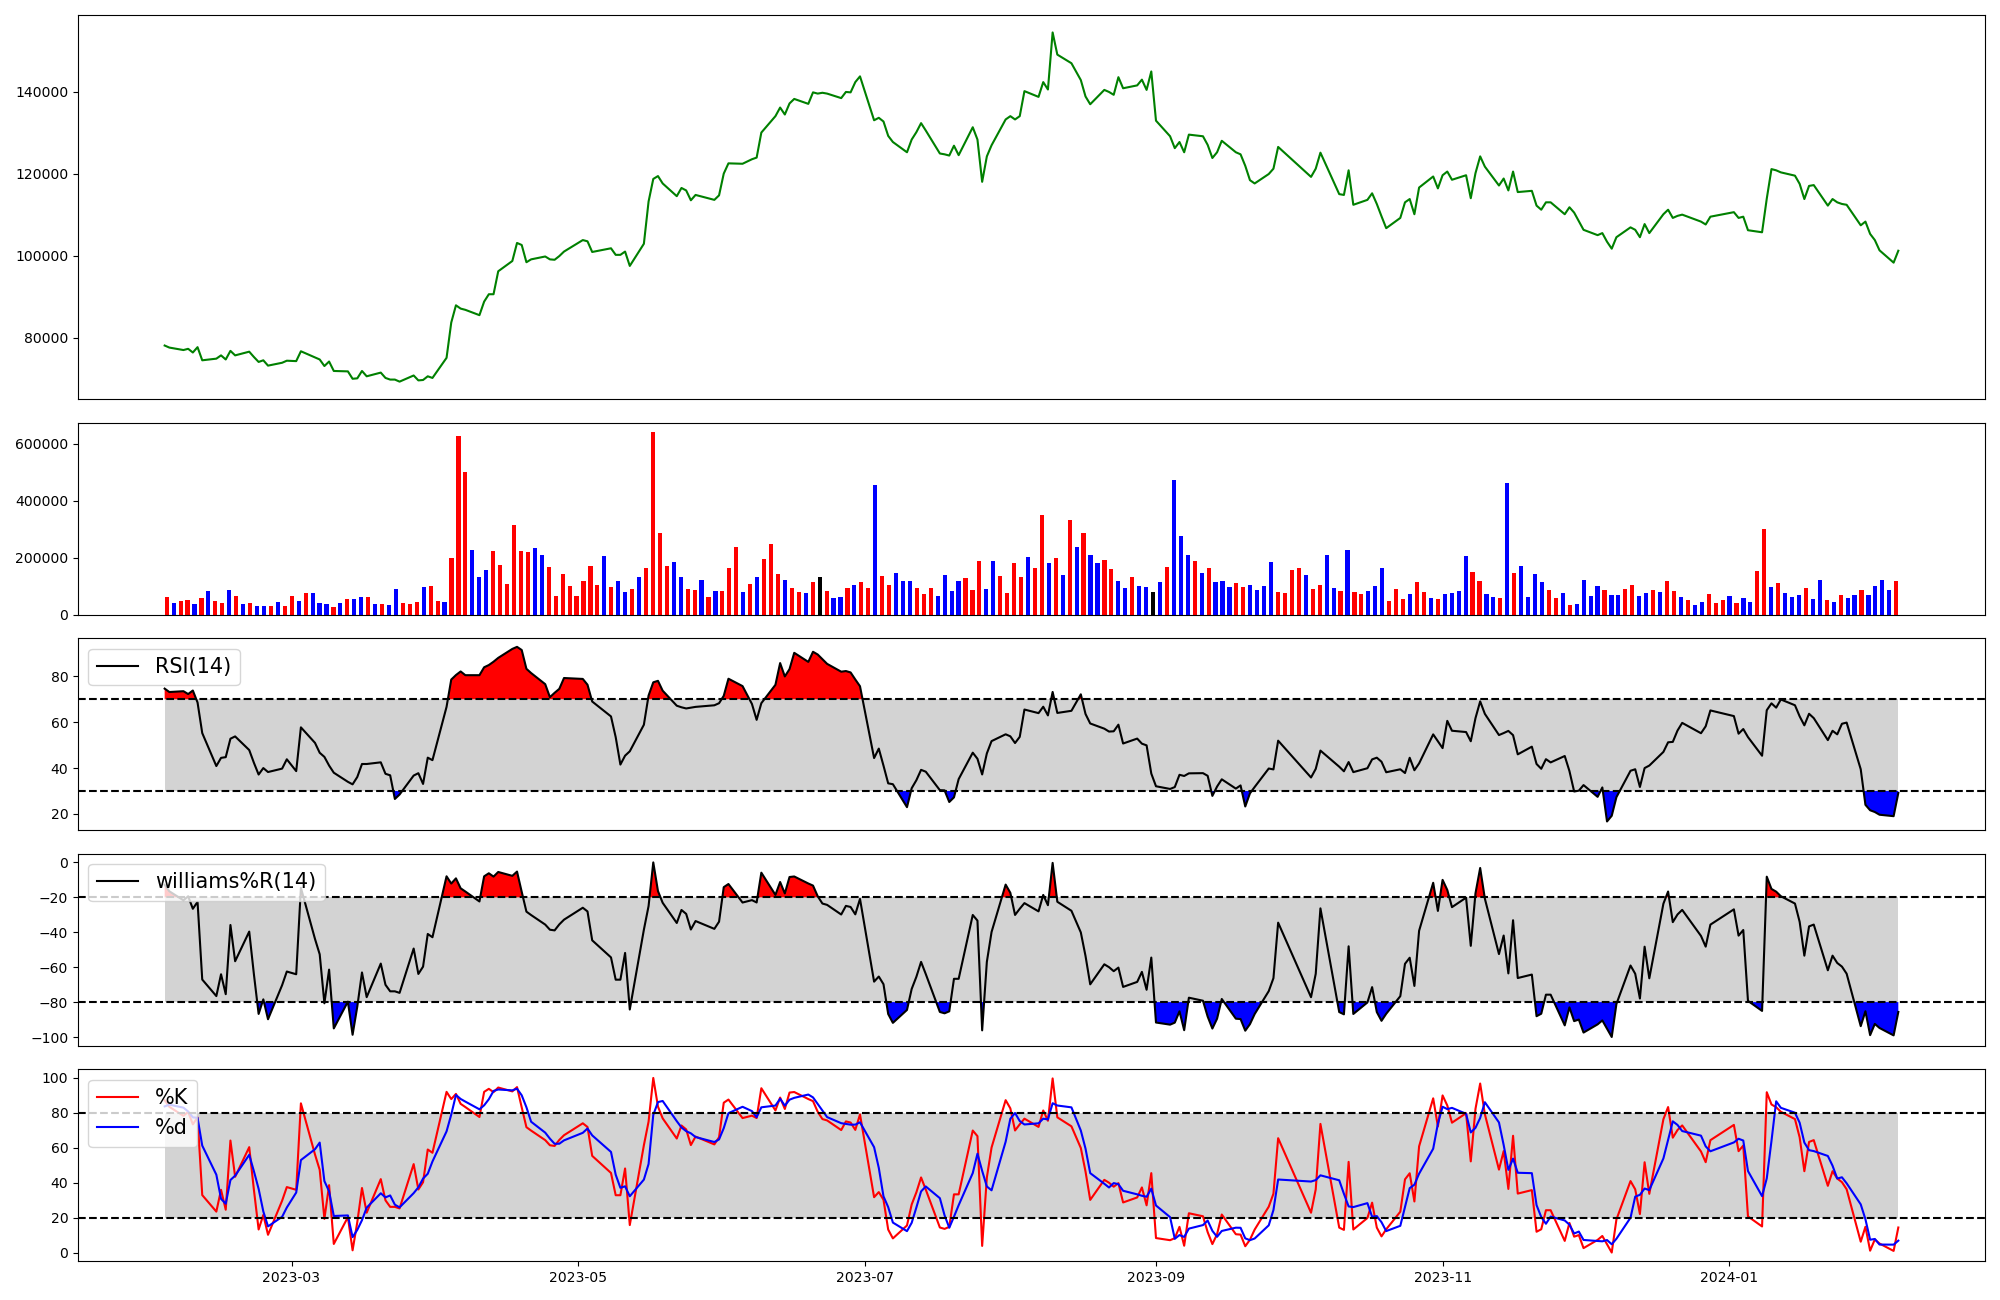Click the red %K legend line swatch
Screen dimensions: 2000x1300
pos(117,1097)
